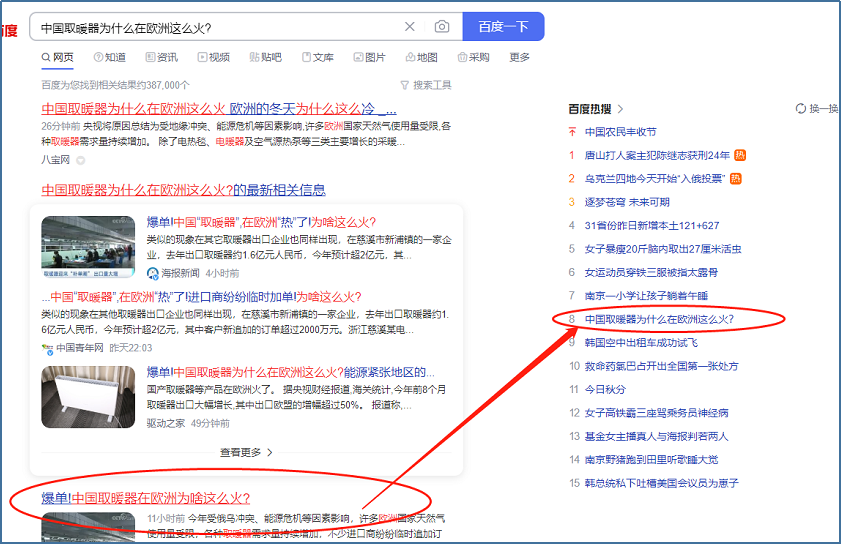Image resolution: width=841 pixels, height=544 pixels.
Task: Open hot search 今日秋分
Action: coord(604,389)
